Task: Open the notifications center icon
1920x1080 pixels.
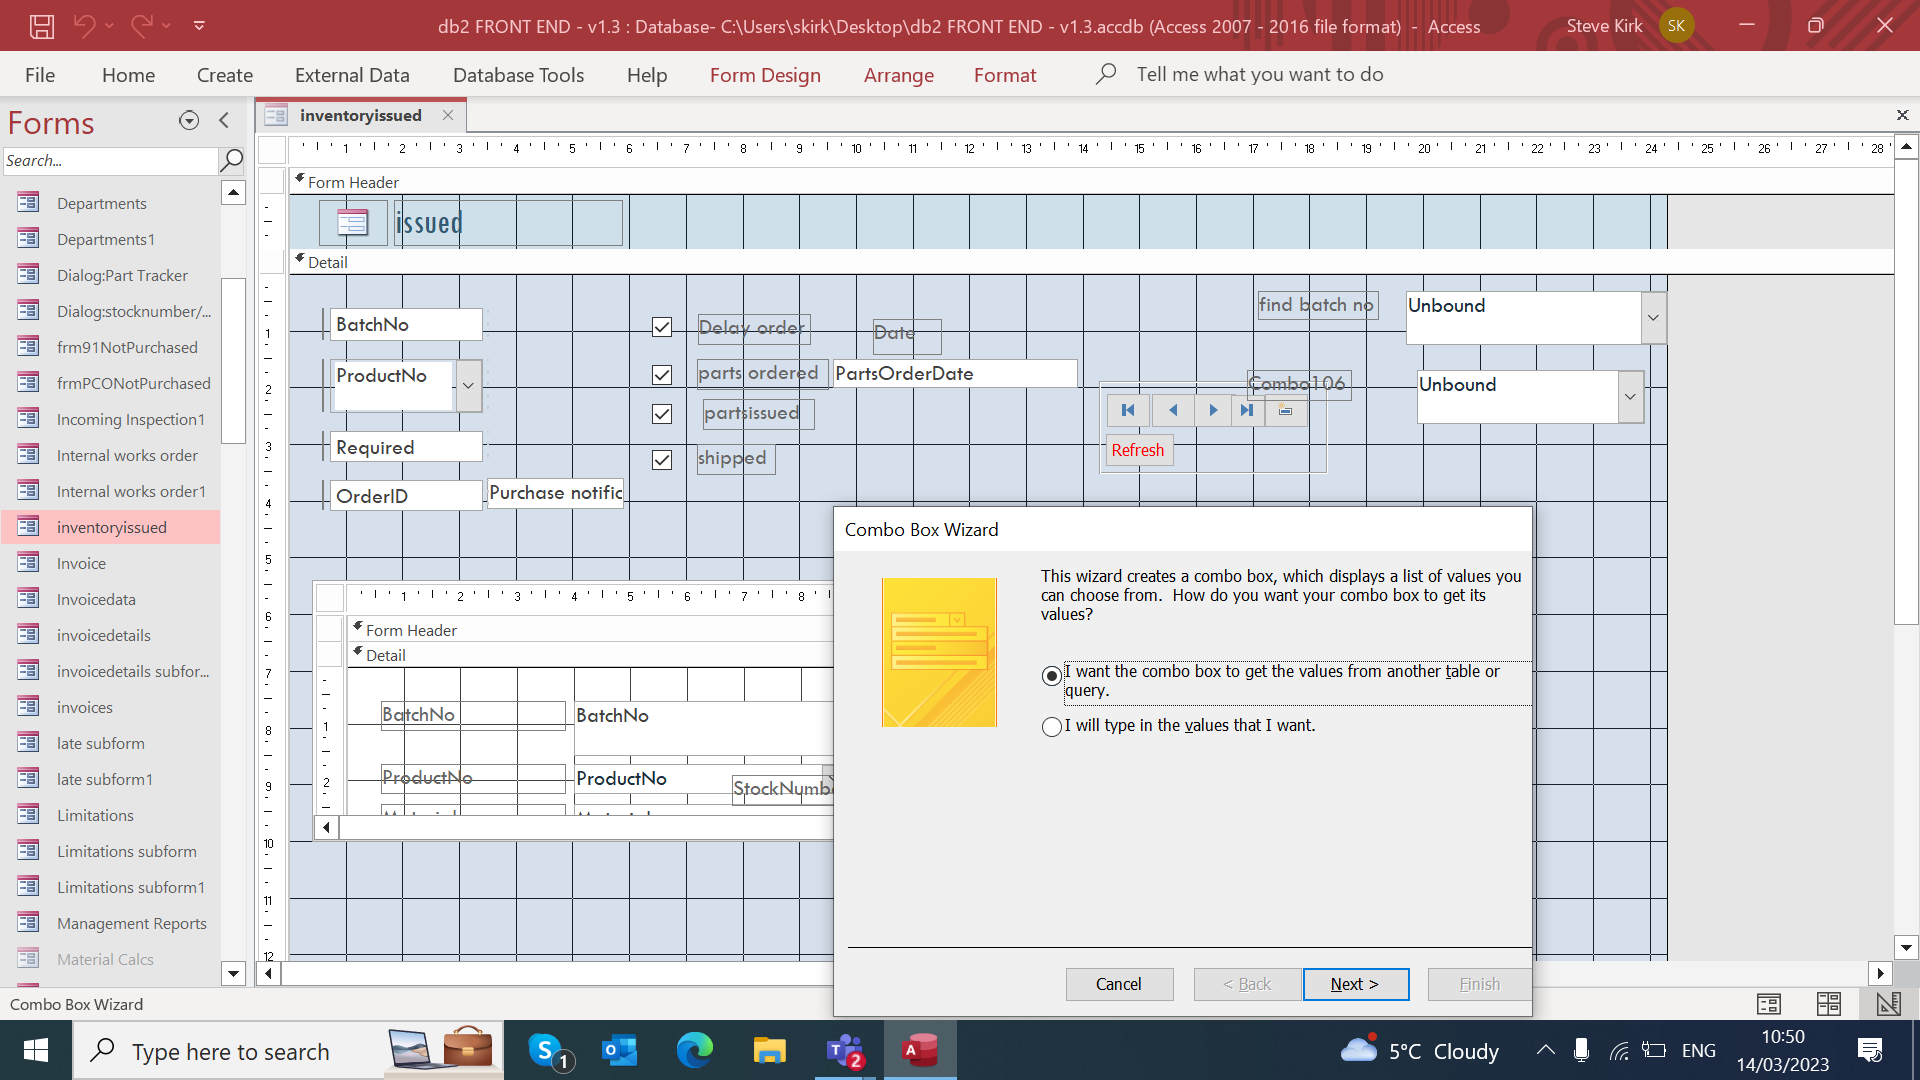Action: 1870,1051
